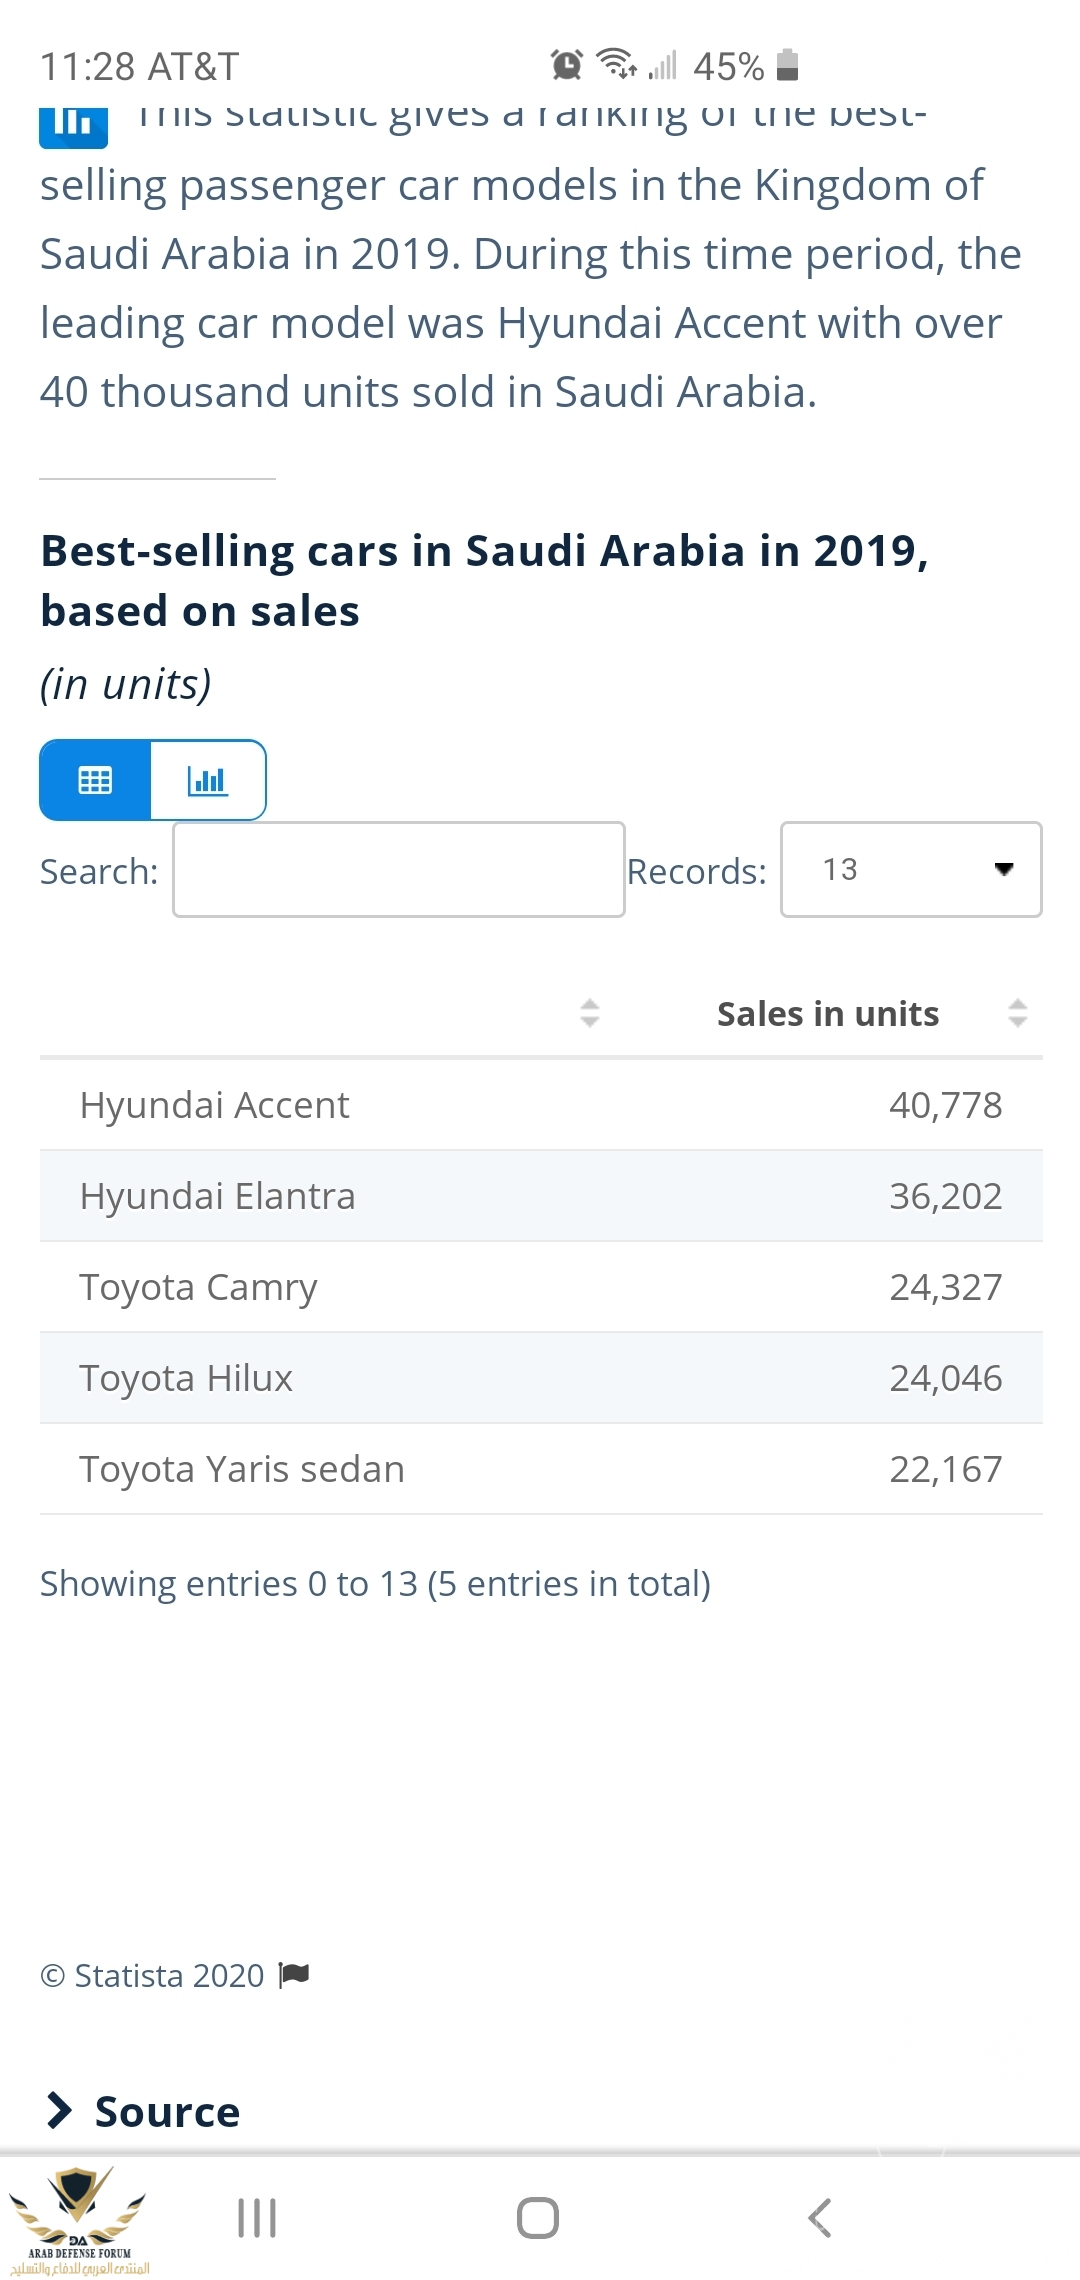Screen dimensions: 1080x2280
Task: Tap the alarm icon in status bar
Action: [x=567, y=65]
